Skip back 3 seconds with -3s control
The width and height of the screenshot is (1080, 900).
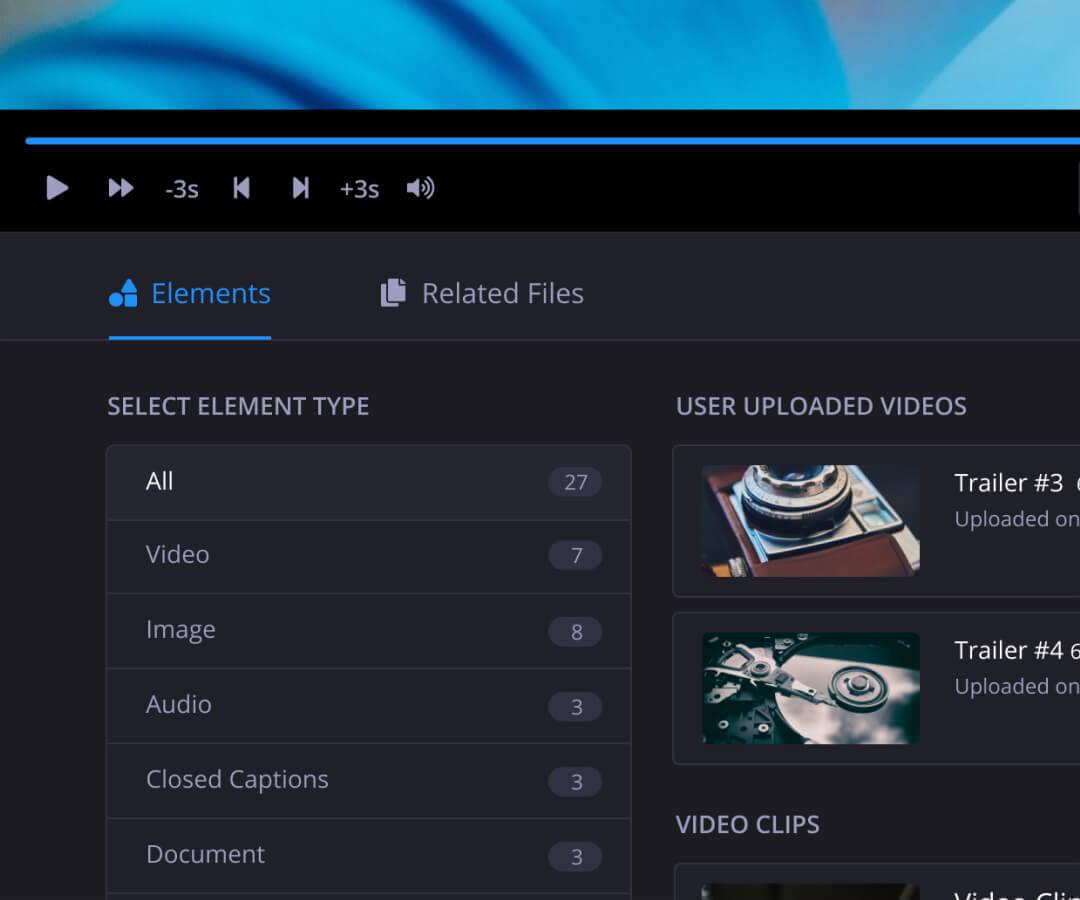[x=181, y=188]
